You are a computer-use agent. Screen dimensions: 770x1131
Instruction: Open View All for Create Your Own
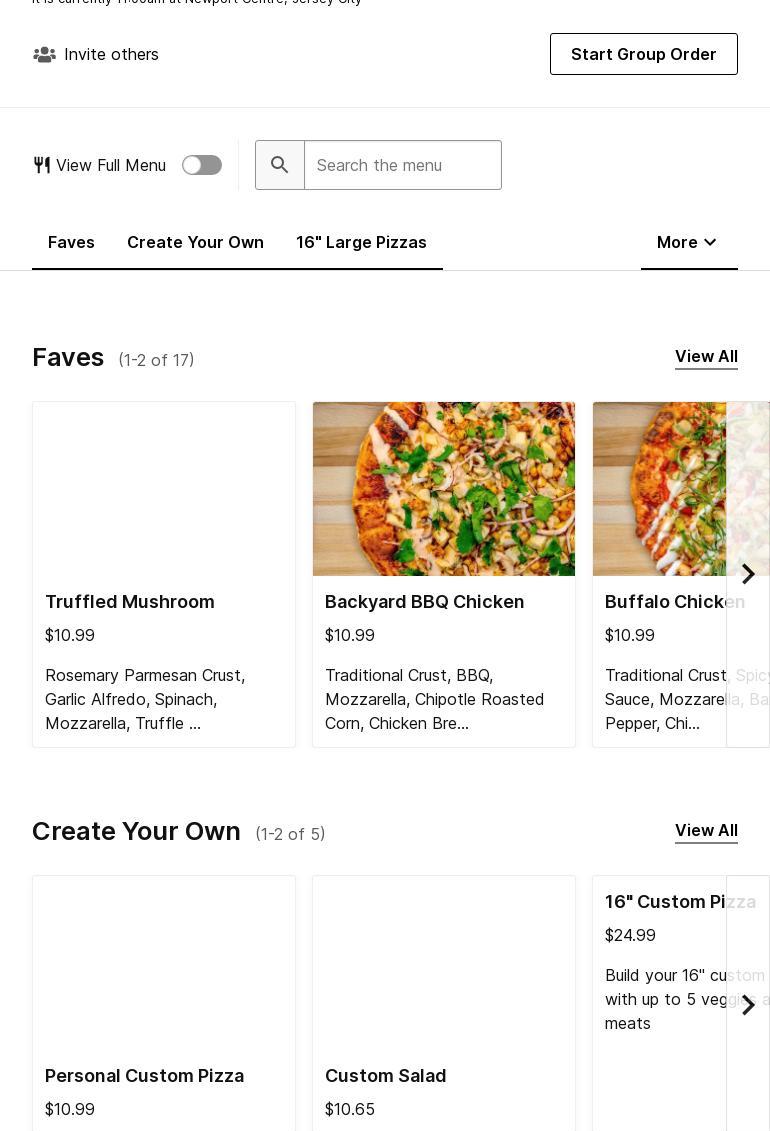point(706,831)
